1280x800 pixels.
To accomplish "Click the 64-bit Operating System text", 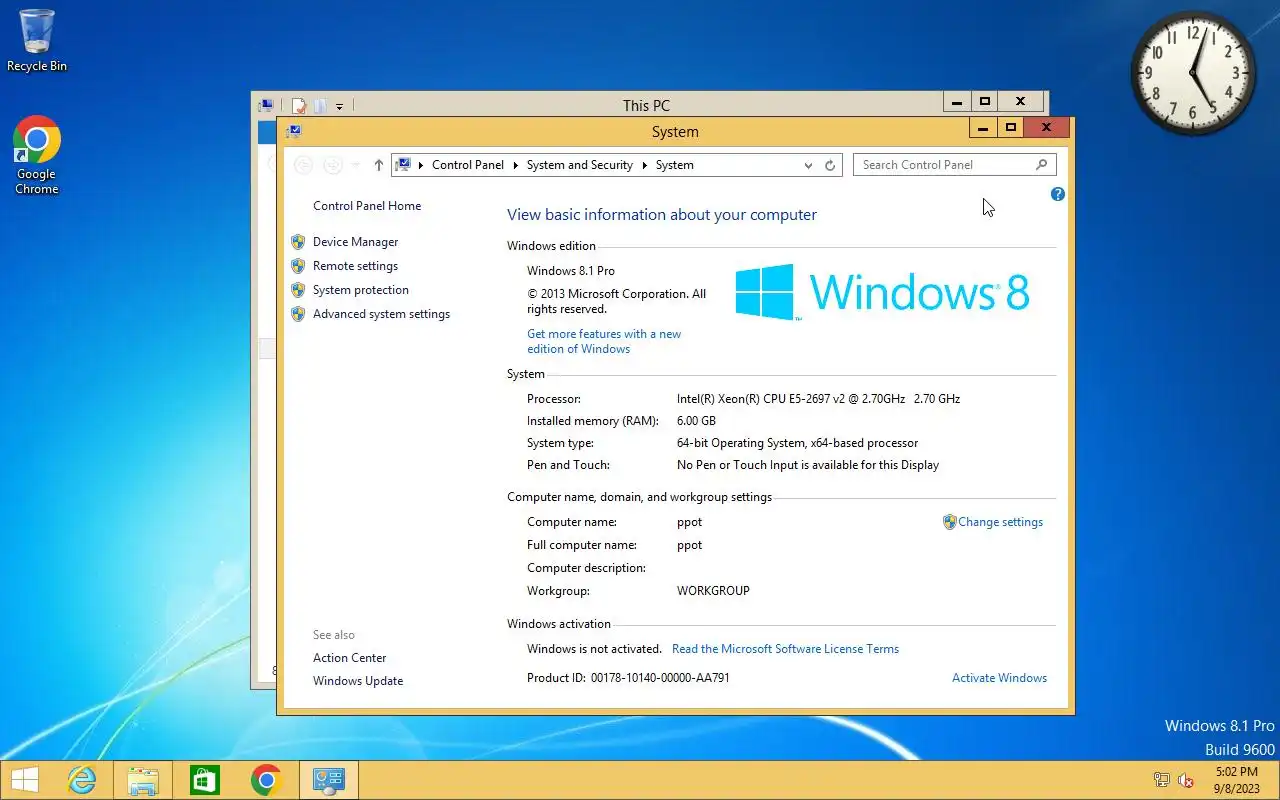I will coord(797,443).
